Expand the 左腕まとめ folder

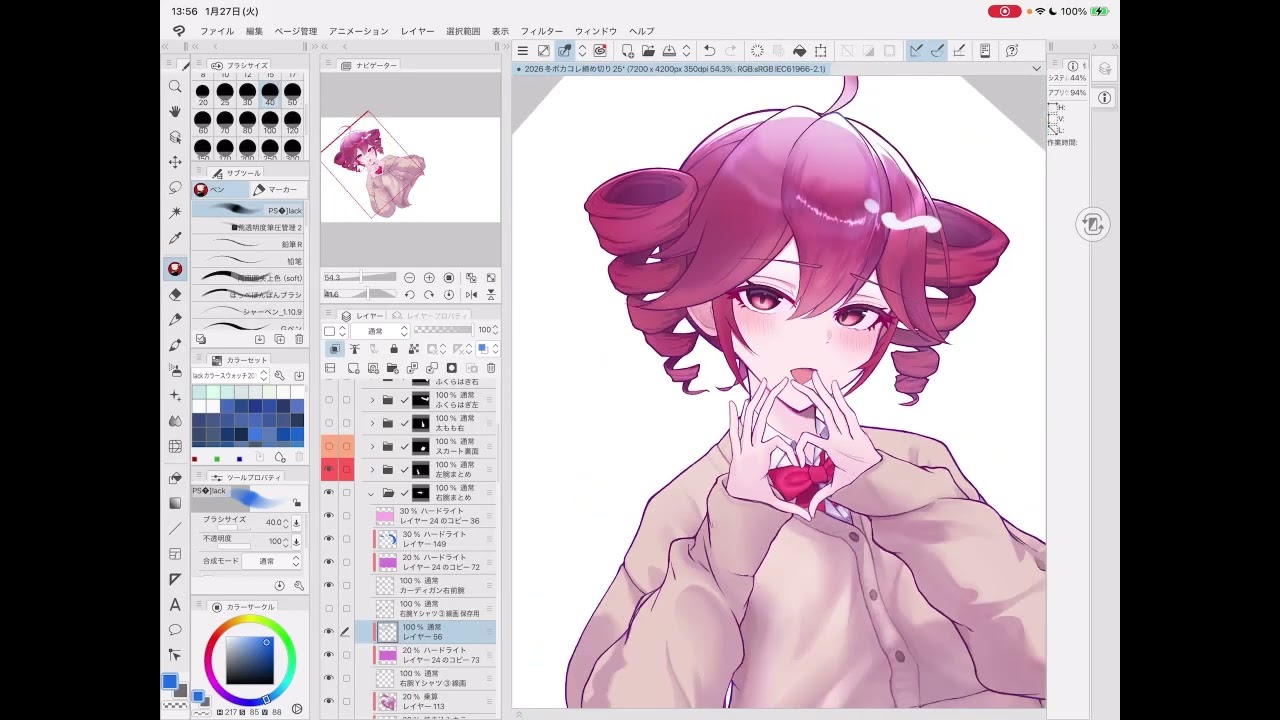(372, 469)
